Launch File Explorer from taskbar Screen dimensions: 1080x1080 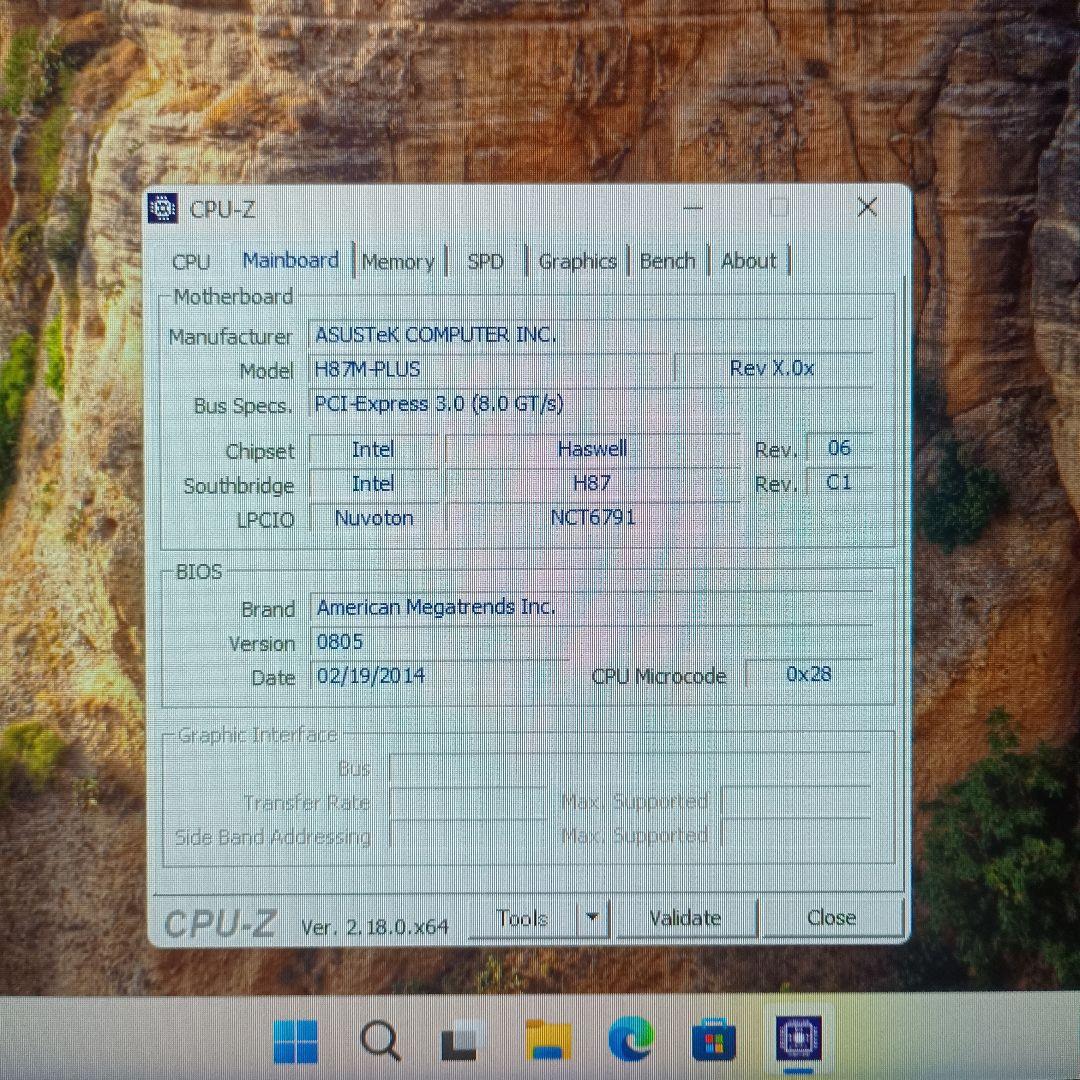click(548, 1041)
